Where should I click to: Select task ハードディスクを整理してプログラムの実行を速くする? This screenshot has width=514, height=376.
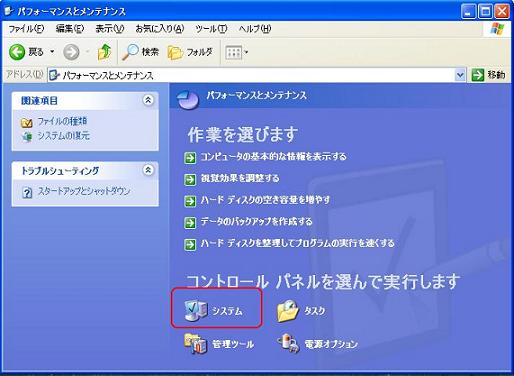coord(297,243)
